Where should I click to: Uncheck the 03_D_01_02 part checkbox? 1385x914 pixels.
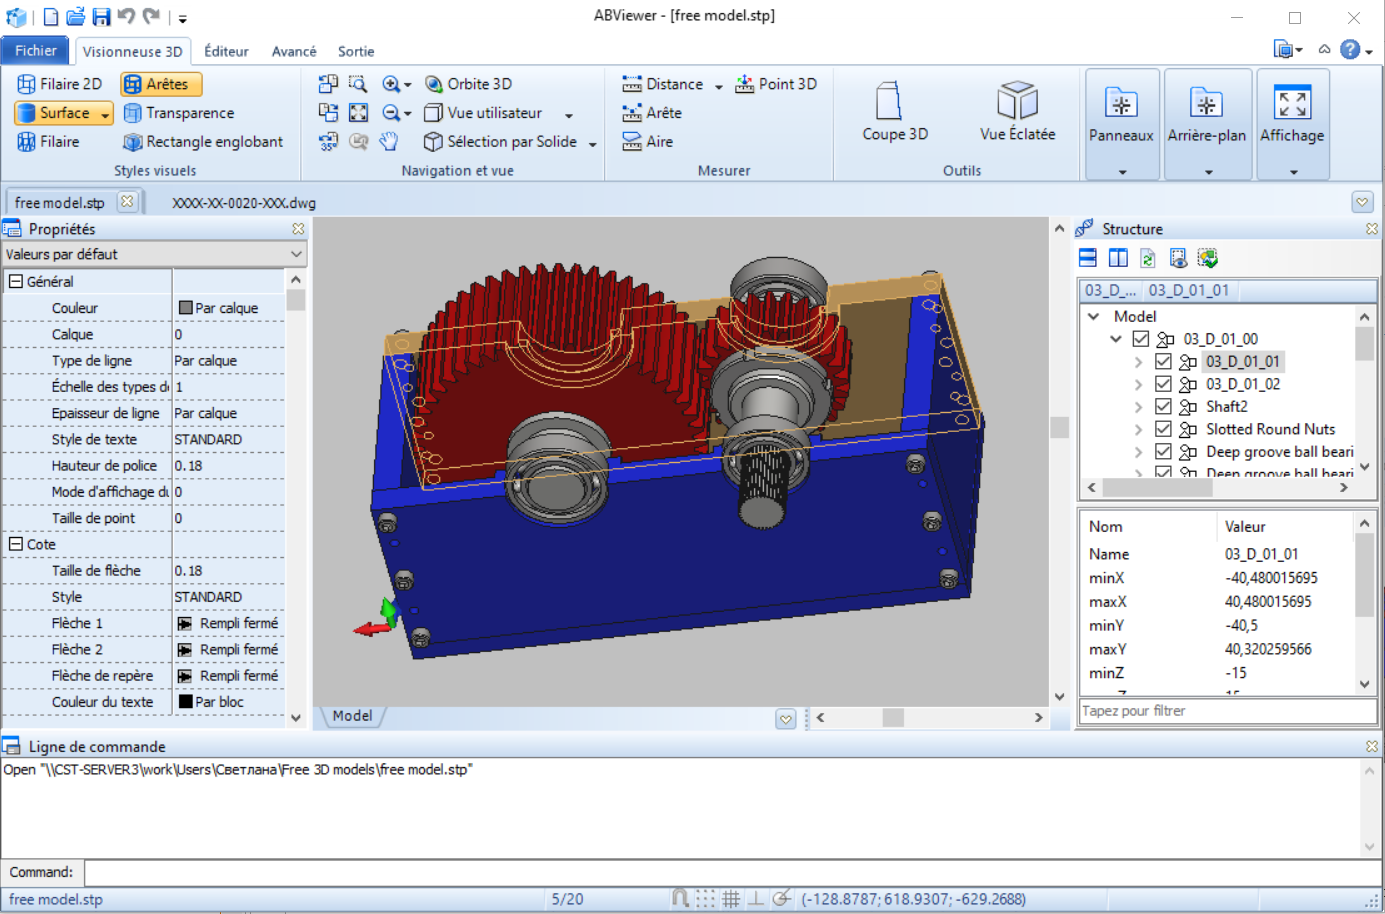click(1163, 384)
